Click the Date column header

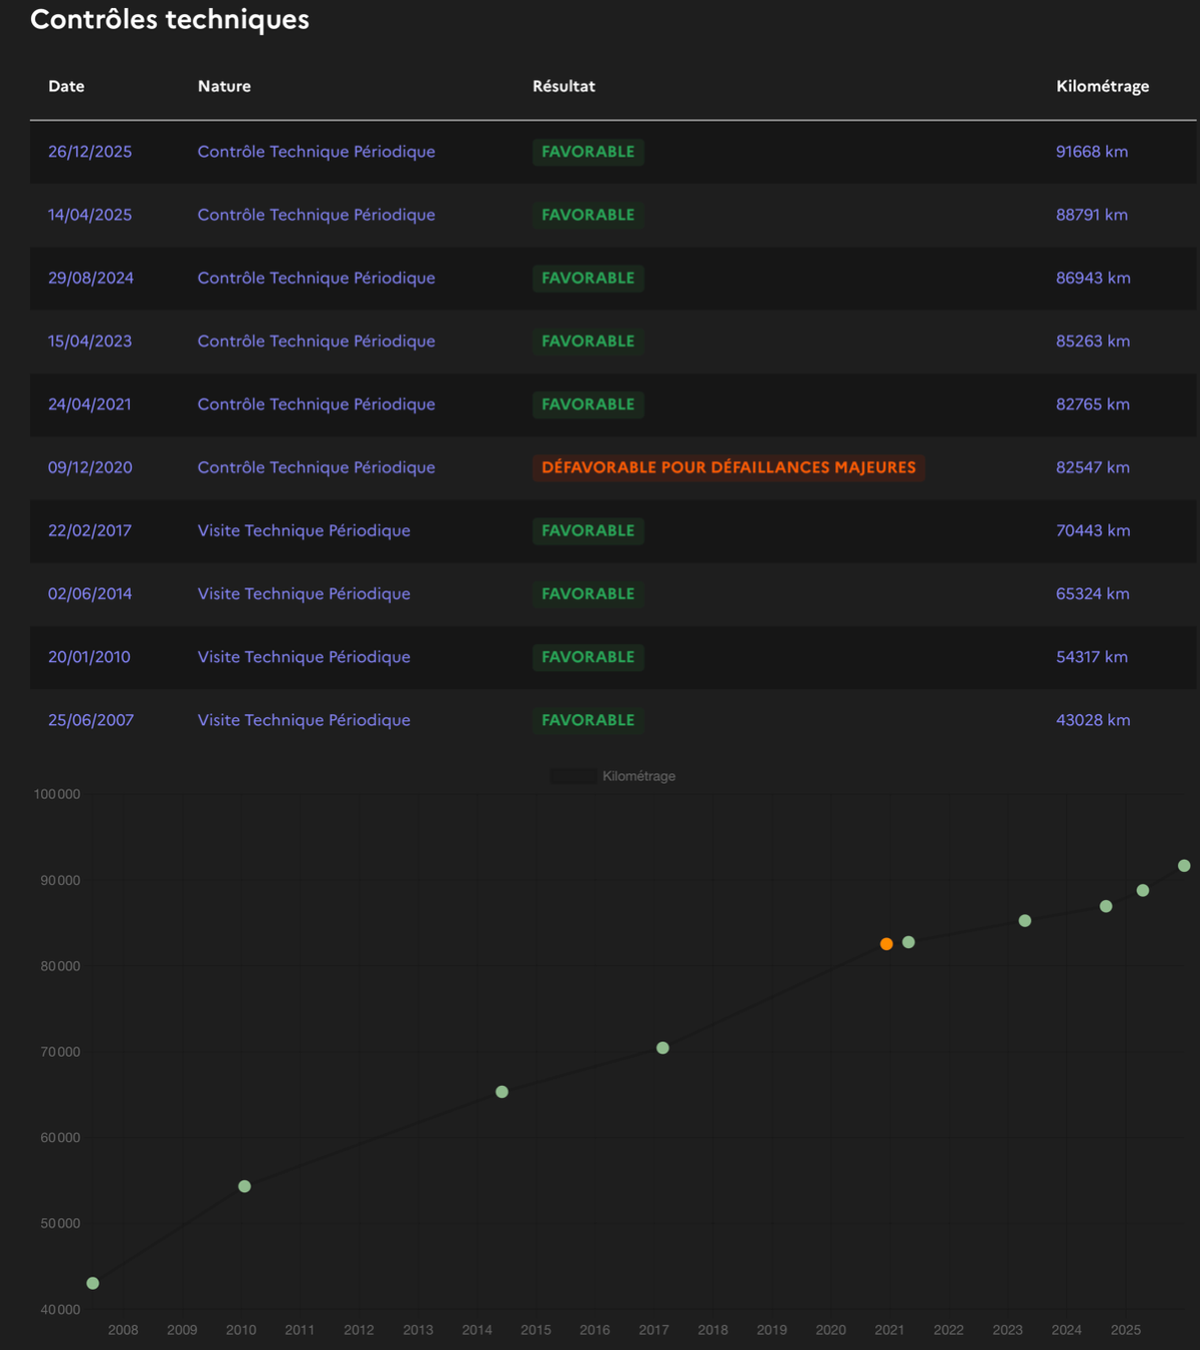pos(66,86)
